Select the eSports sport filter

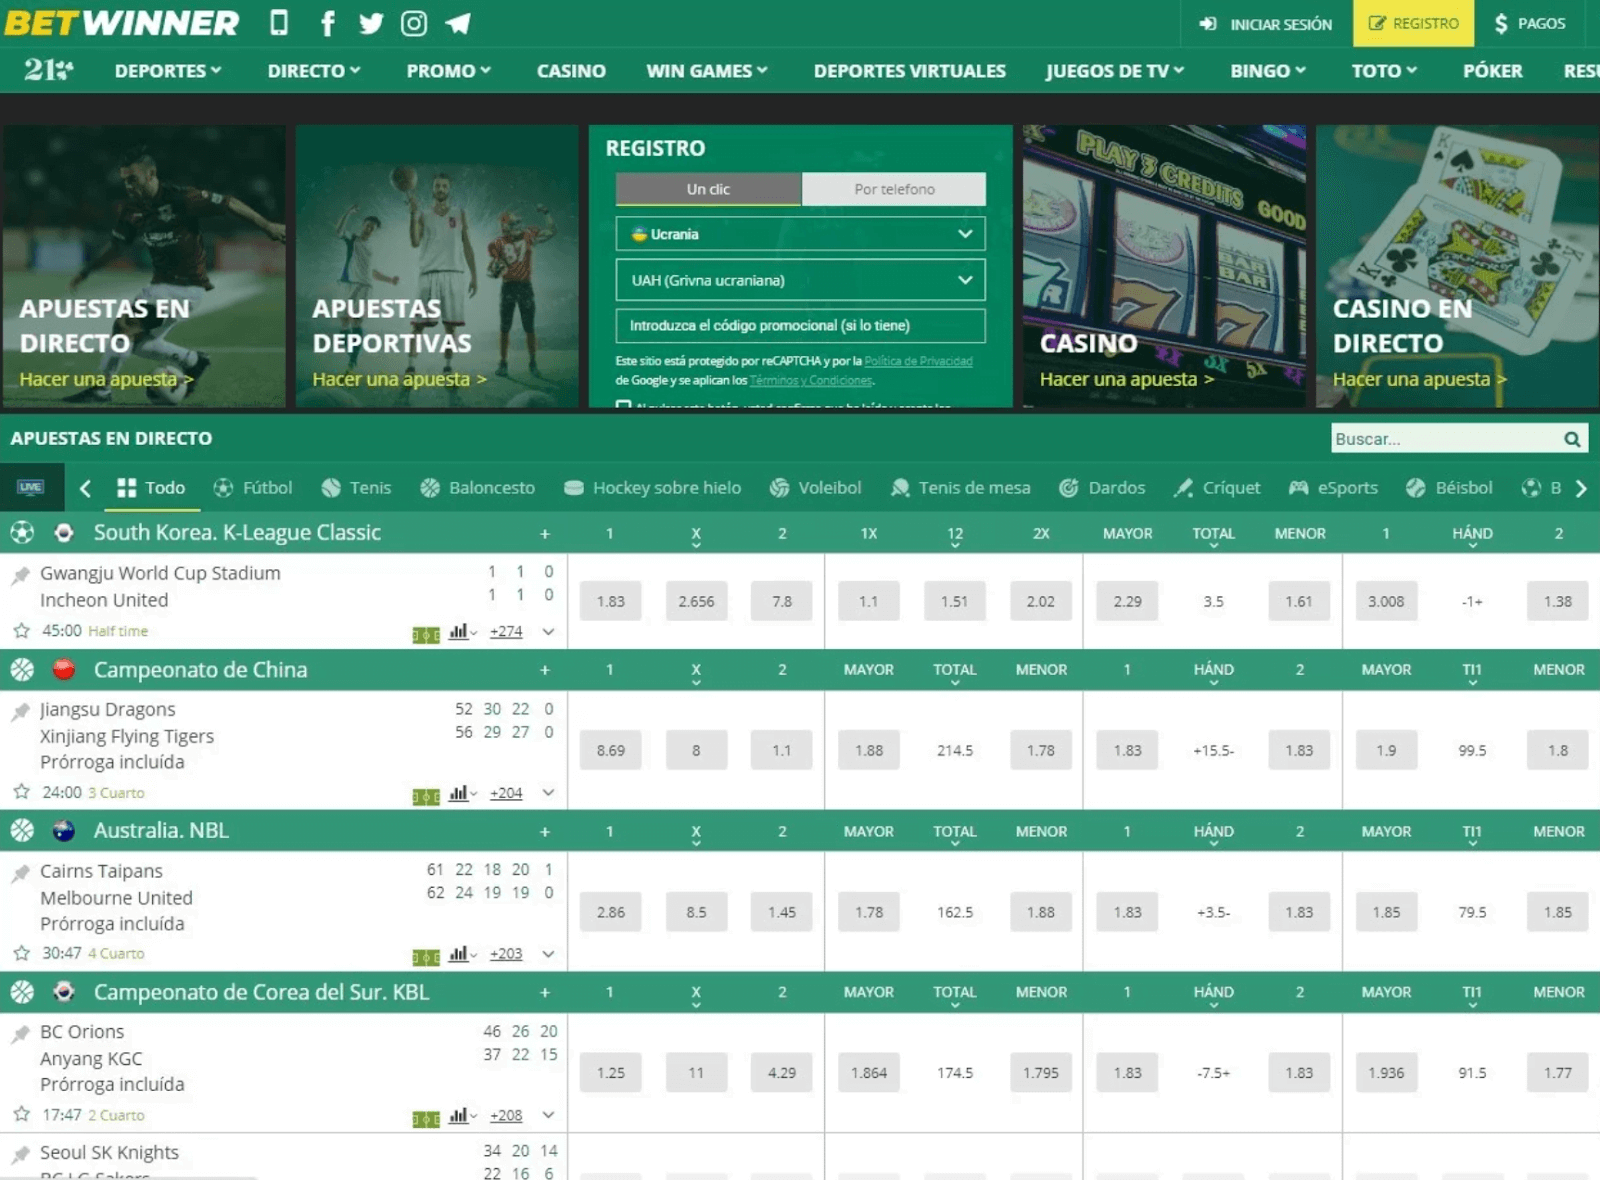1333,488
